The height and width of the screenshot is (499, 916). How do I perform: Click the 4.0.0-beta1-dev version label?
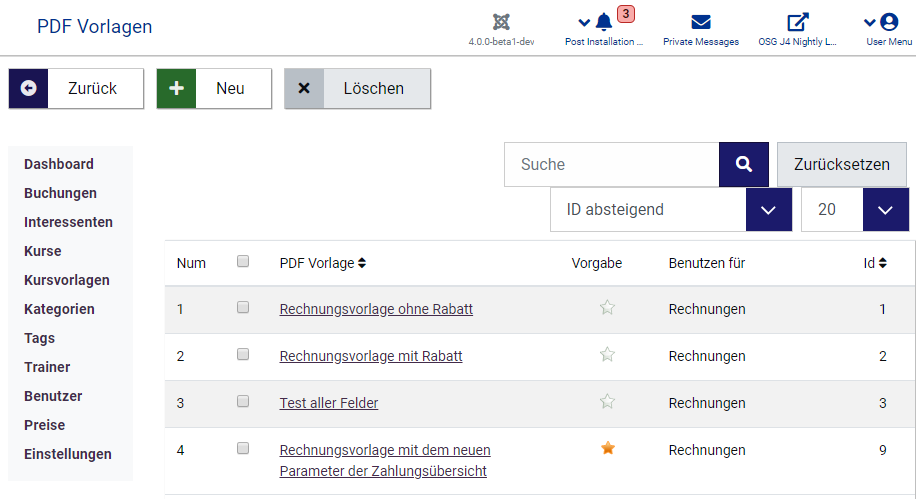tap(501, 41)
